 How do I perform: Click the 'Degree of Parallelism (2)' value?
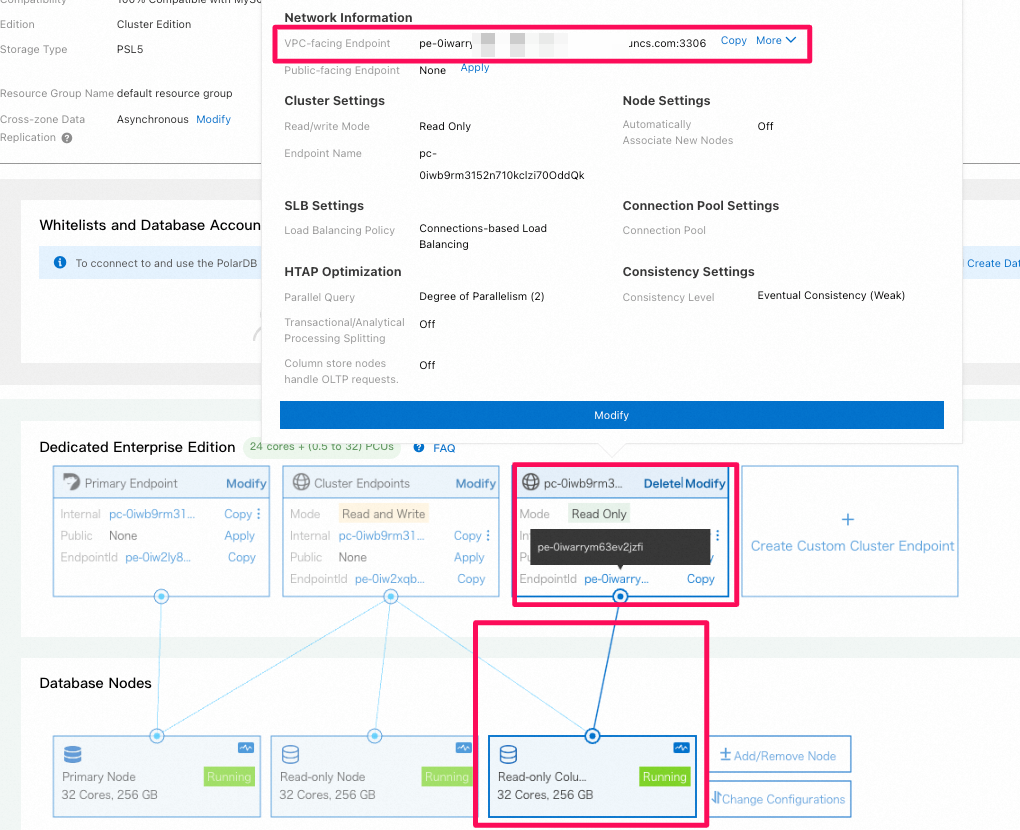[x=481, y=296]
